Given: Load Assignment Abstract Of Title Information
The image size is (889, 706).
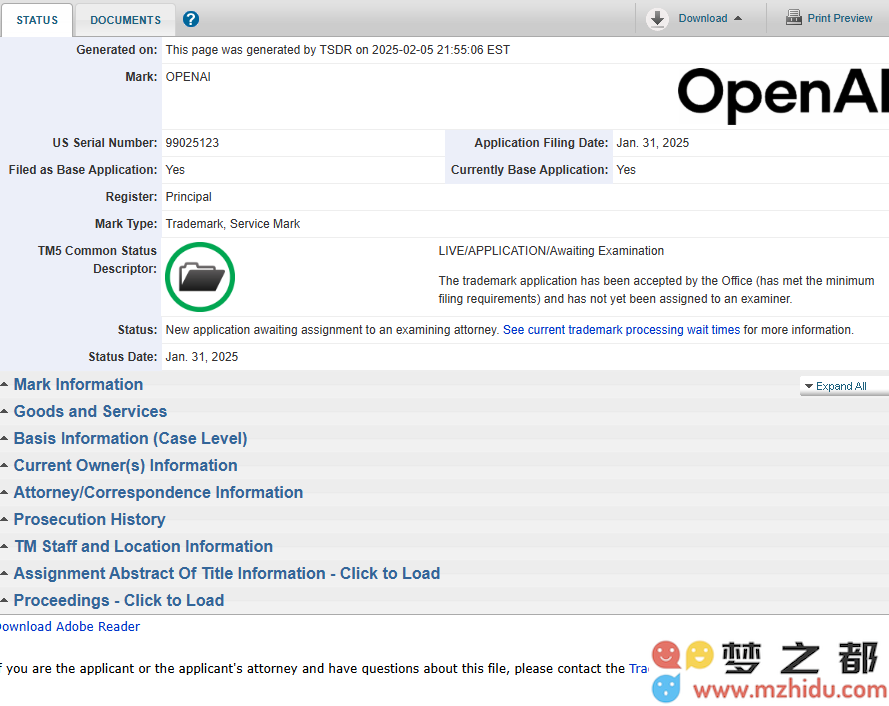Looking at the screenshot, I should click(x=226, y=574).
